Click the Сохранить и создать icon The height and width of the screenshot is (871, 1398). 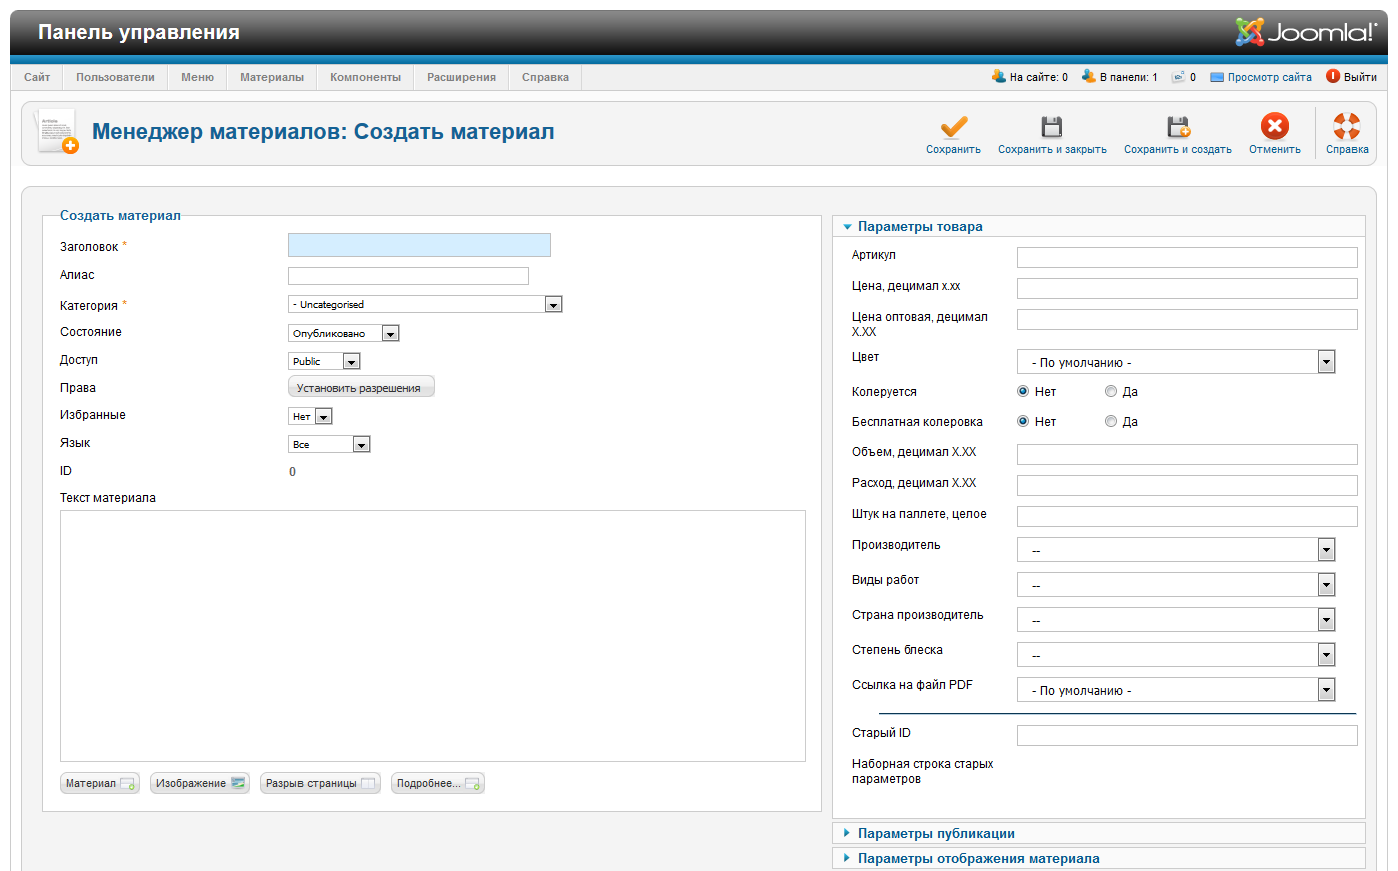pyautogui.click(x=1178, y=126)
